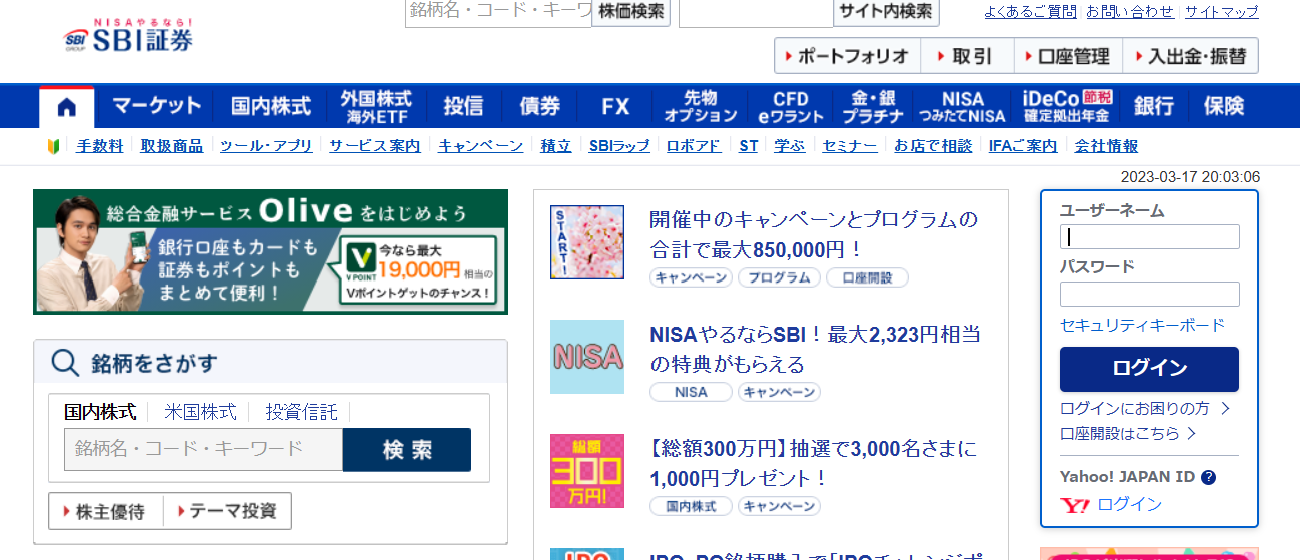1300x560 pixels.
Task: Open the 取扱商品 link
Action: tap(172, 146)
